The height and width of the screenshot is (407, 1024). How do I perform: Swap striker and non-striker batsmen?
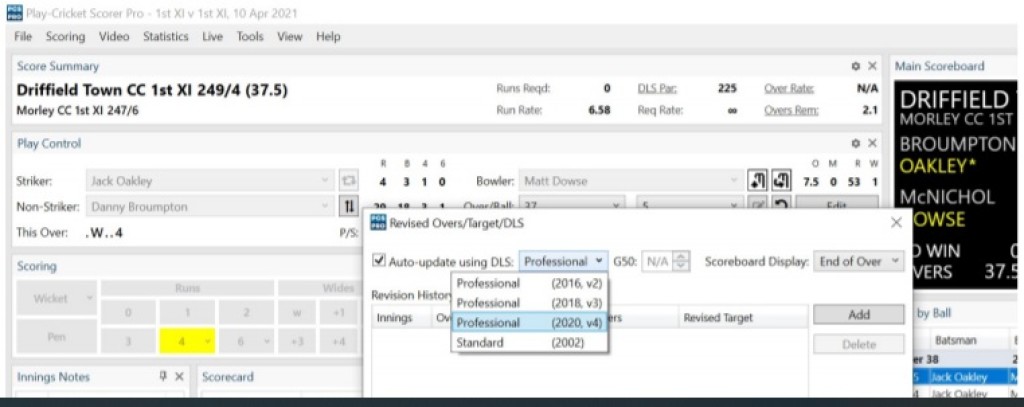pos(347,206)
